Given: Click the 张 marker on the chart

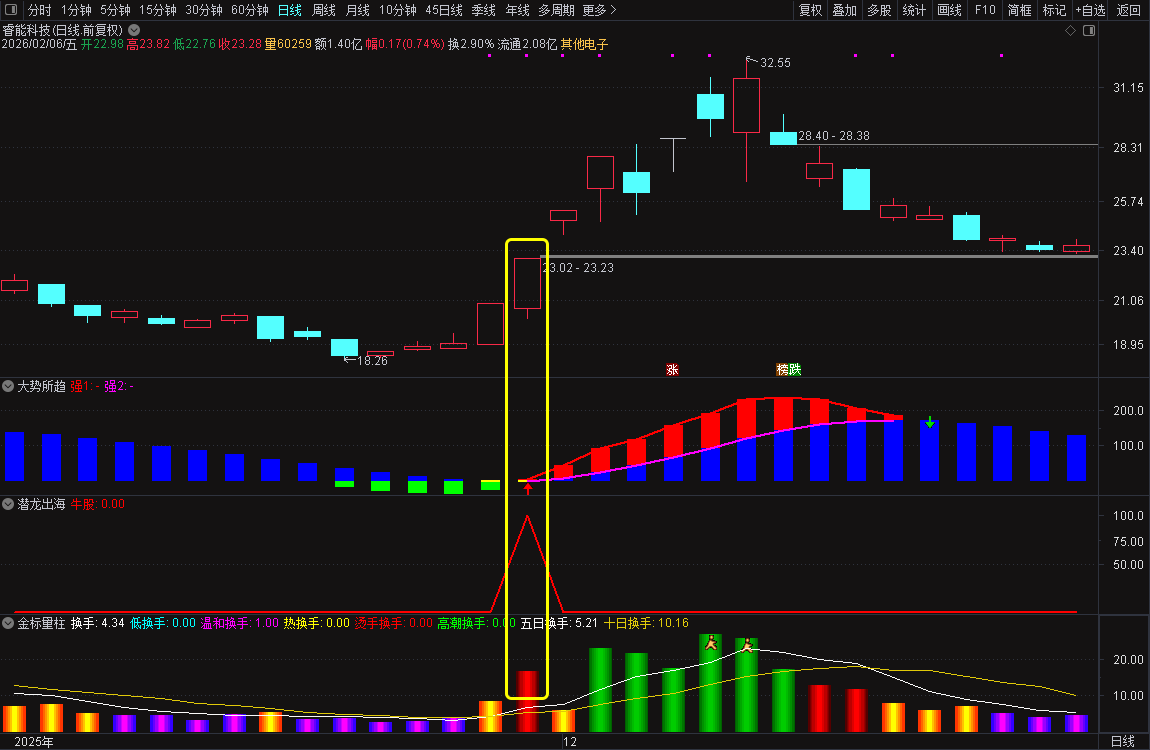Looking at the screenshot, I should [672, 370].
